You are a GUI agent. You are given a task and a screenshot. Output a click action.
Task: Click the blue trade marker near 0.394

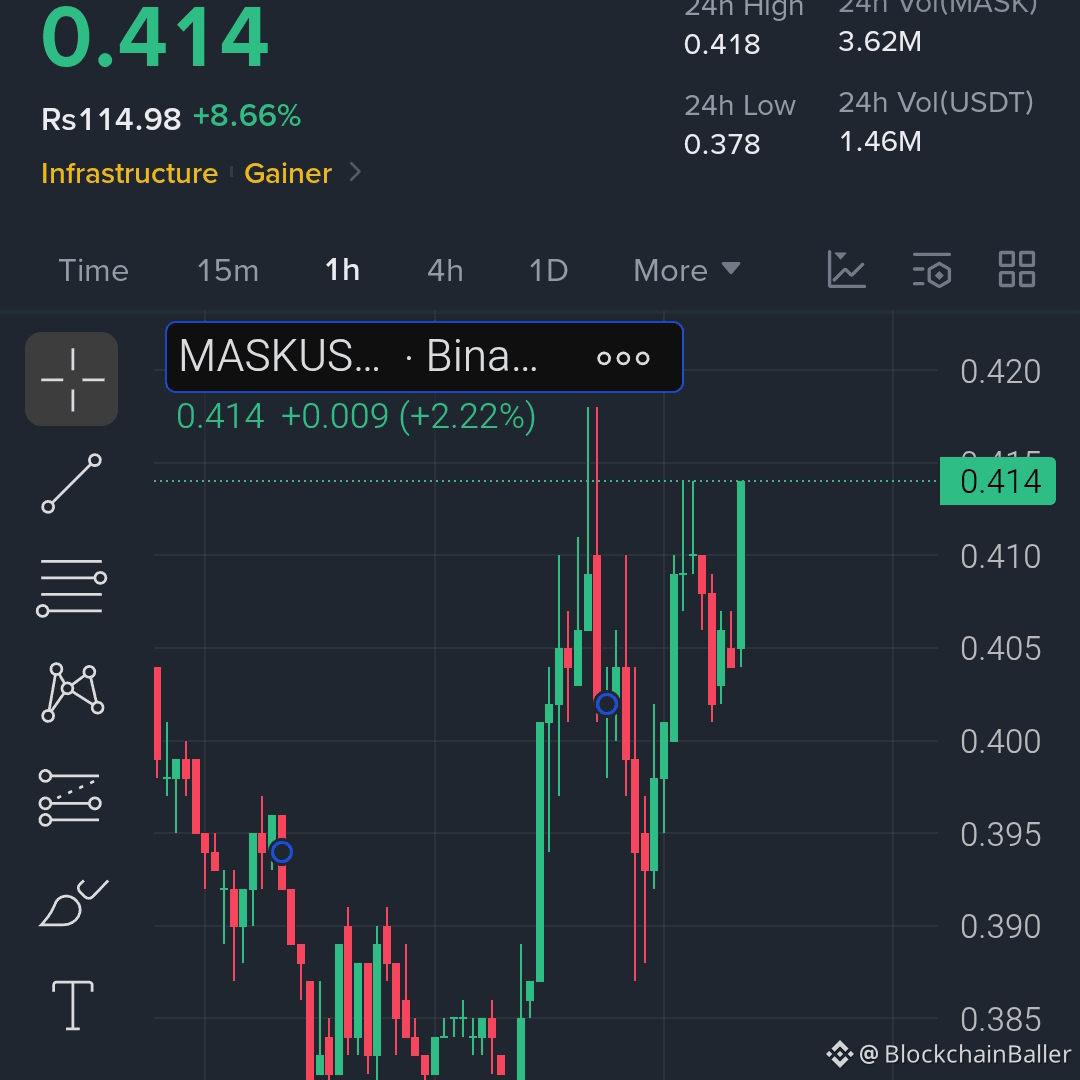282,852
